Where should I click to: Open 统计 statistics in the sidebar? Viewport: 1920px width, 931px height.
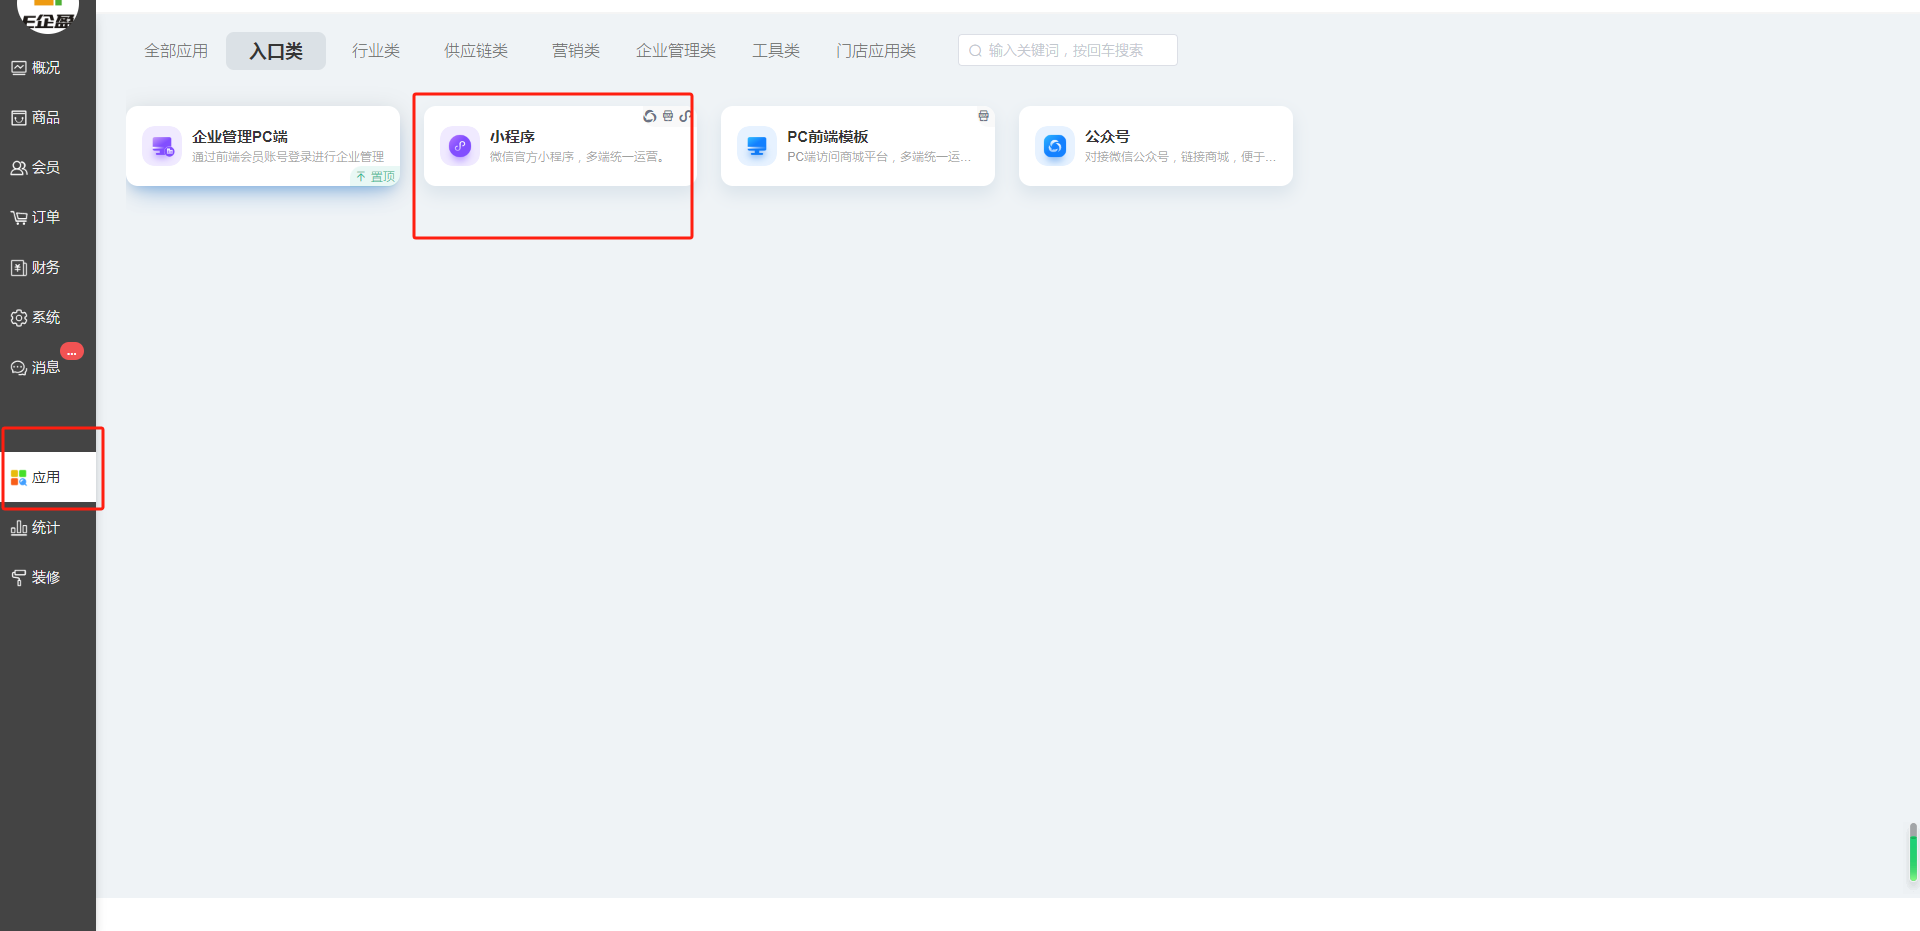pyautogui.click(x=36, y=528)
